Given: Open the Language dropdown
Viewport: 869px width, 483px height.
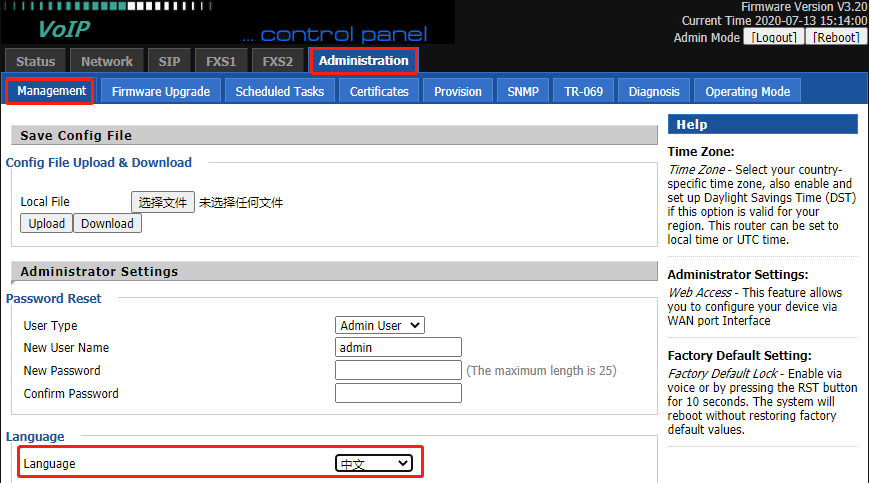Looking at the screenshot, I should [x=374, y=463].
